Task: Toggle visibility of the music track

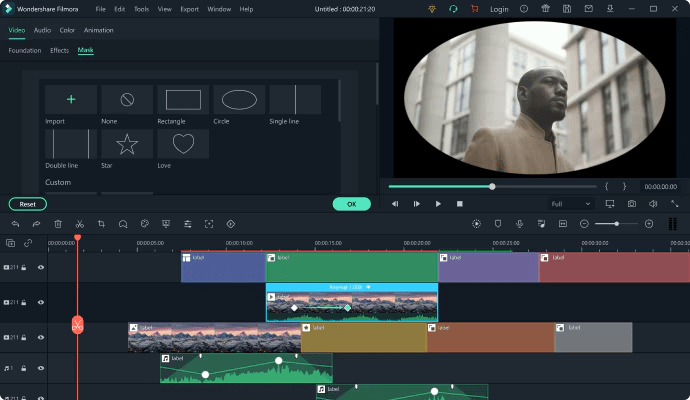Action: coord(41,370)
